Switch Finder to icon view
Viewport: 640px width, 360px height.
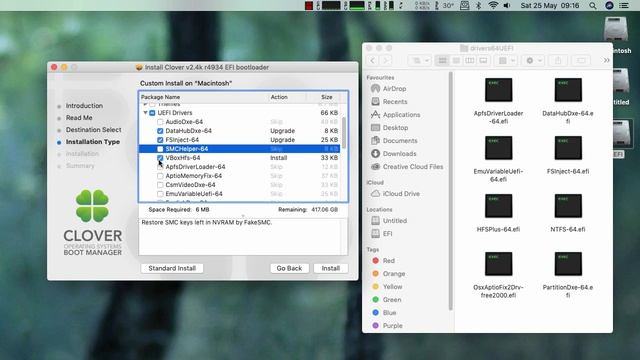coord(442,60)
